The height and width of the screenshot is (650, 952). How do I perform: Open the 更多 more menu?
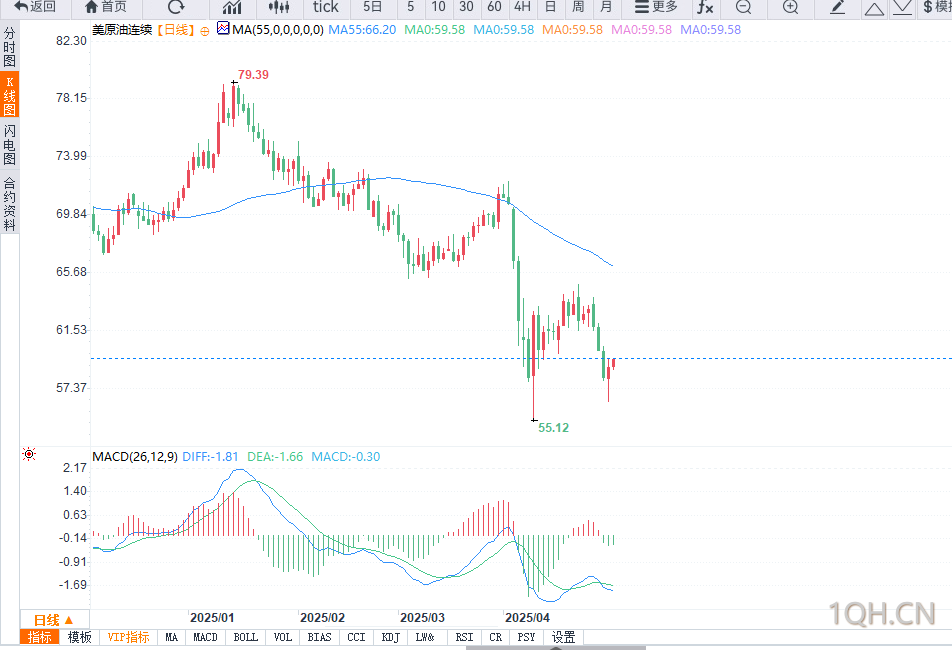tap(656, 7)
